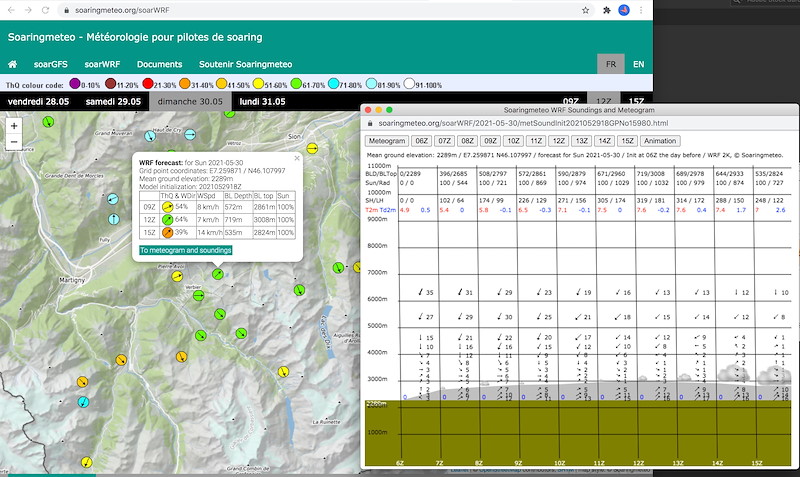Screen dimensions: 800x477
Task: Select the green marker beside Verbier label
Action: coord(198,295)
